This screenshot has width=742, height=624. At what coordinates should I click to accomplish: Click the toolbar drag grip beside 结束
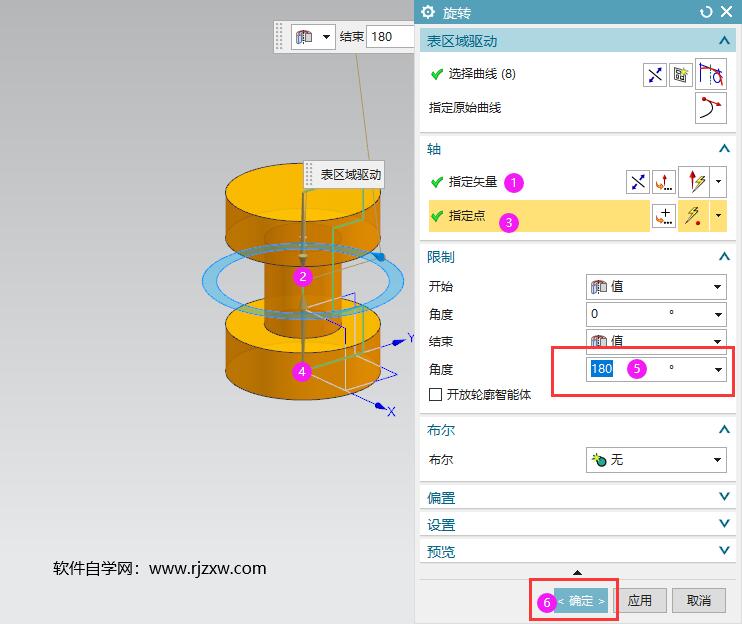click(279, 36)
